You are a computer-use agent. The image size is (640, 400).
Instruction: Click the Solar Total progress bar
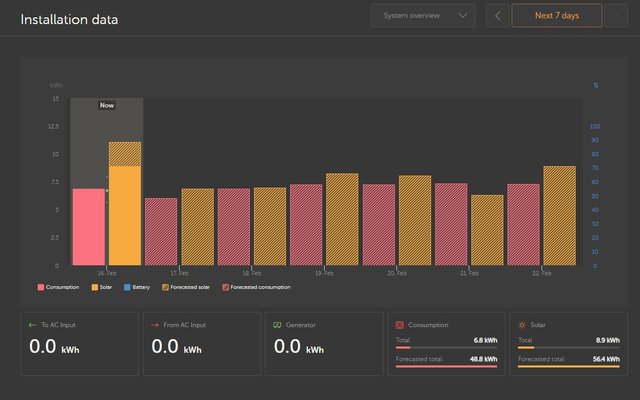click(569, 348)
